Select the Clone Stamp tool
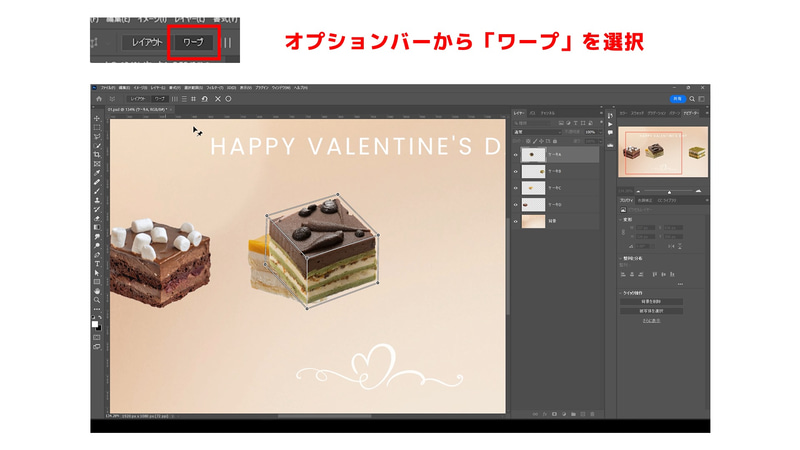 pos(97,200)
